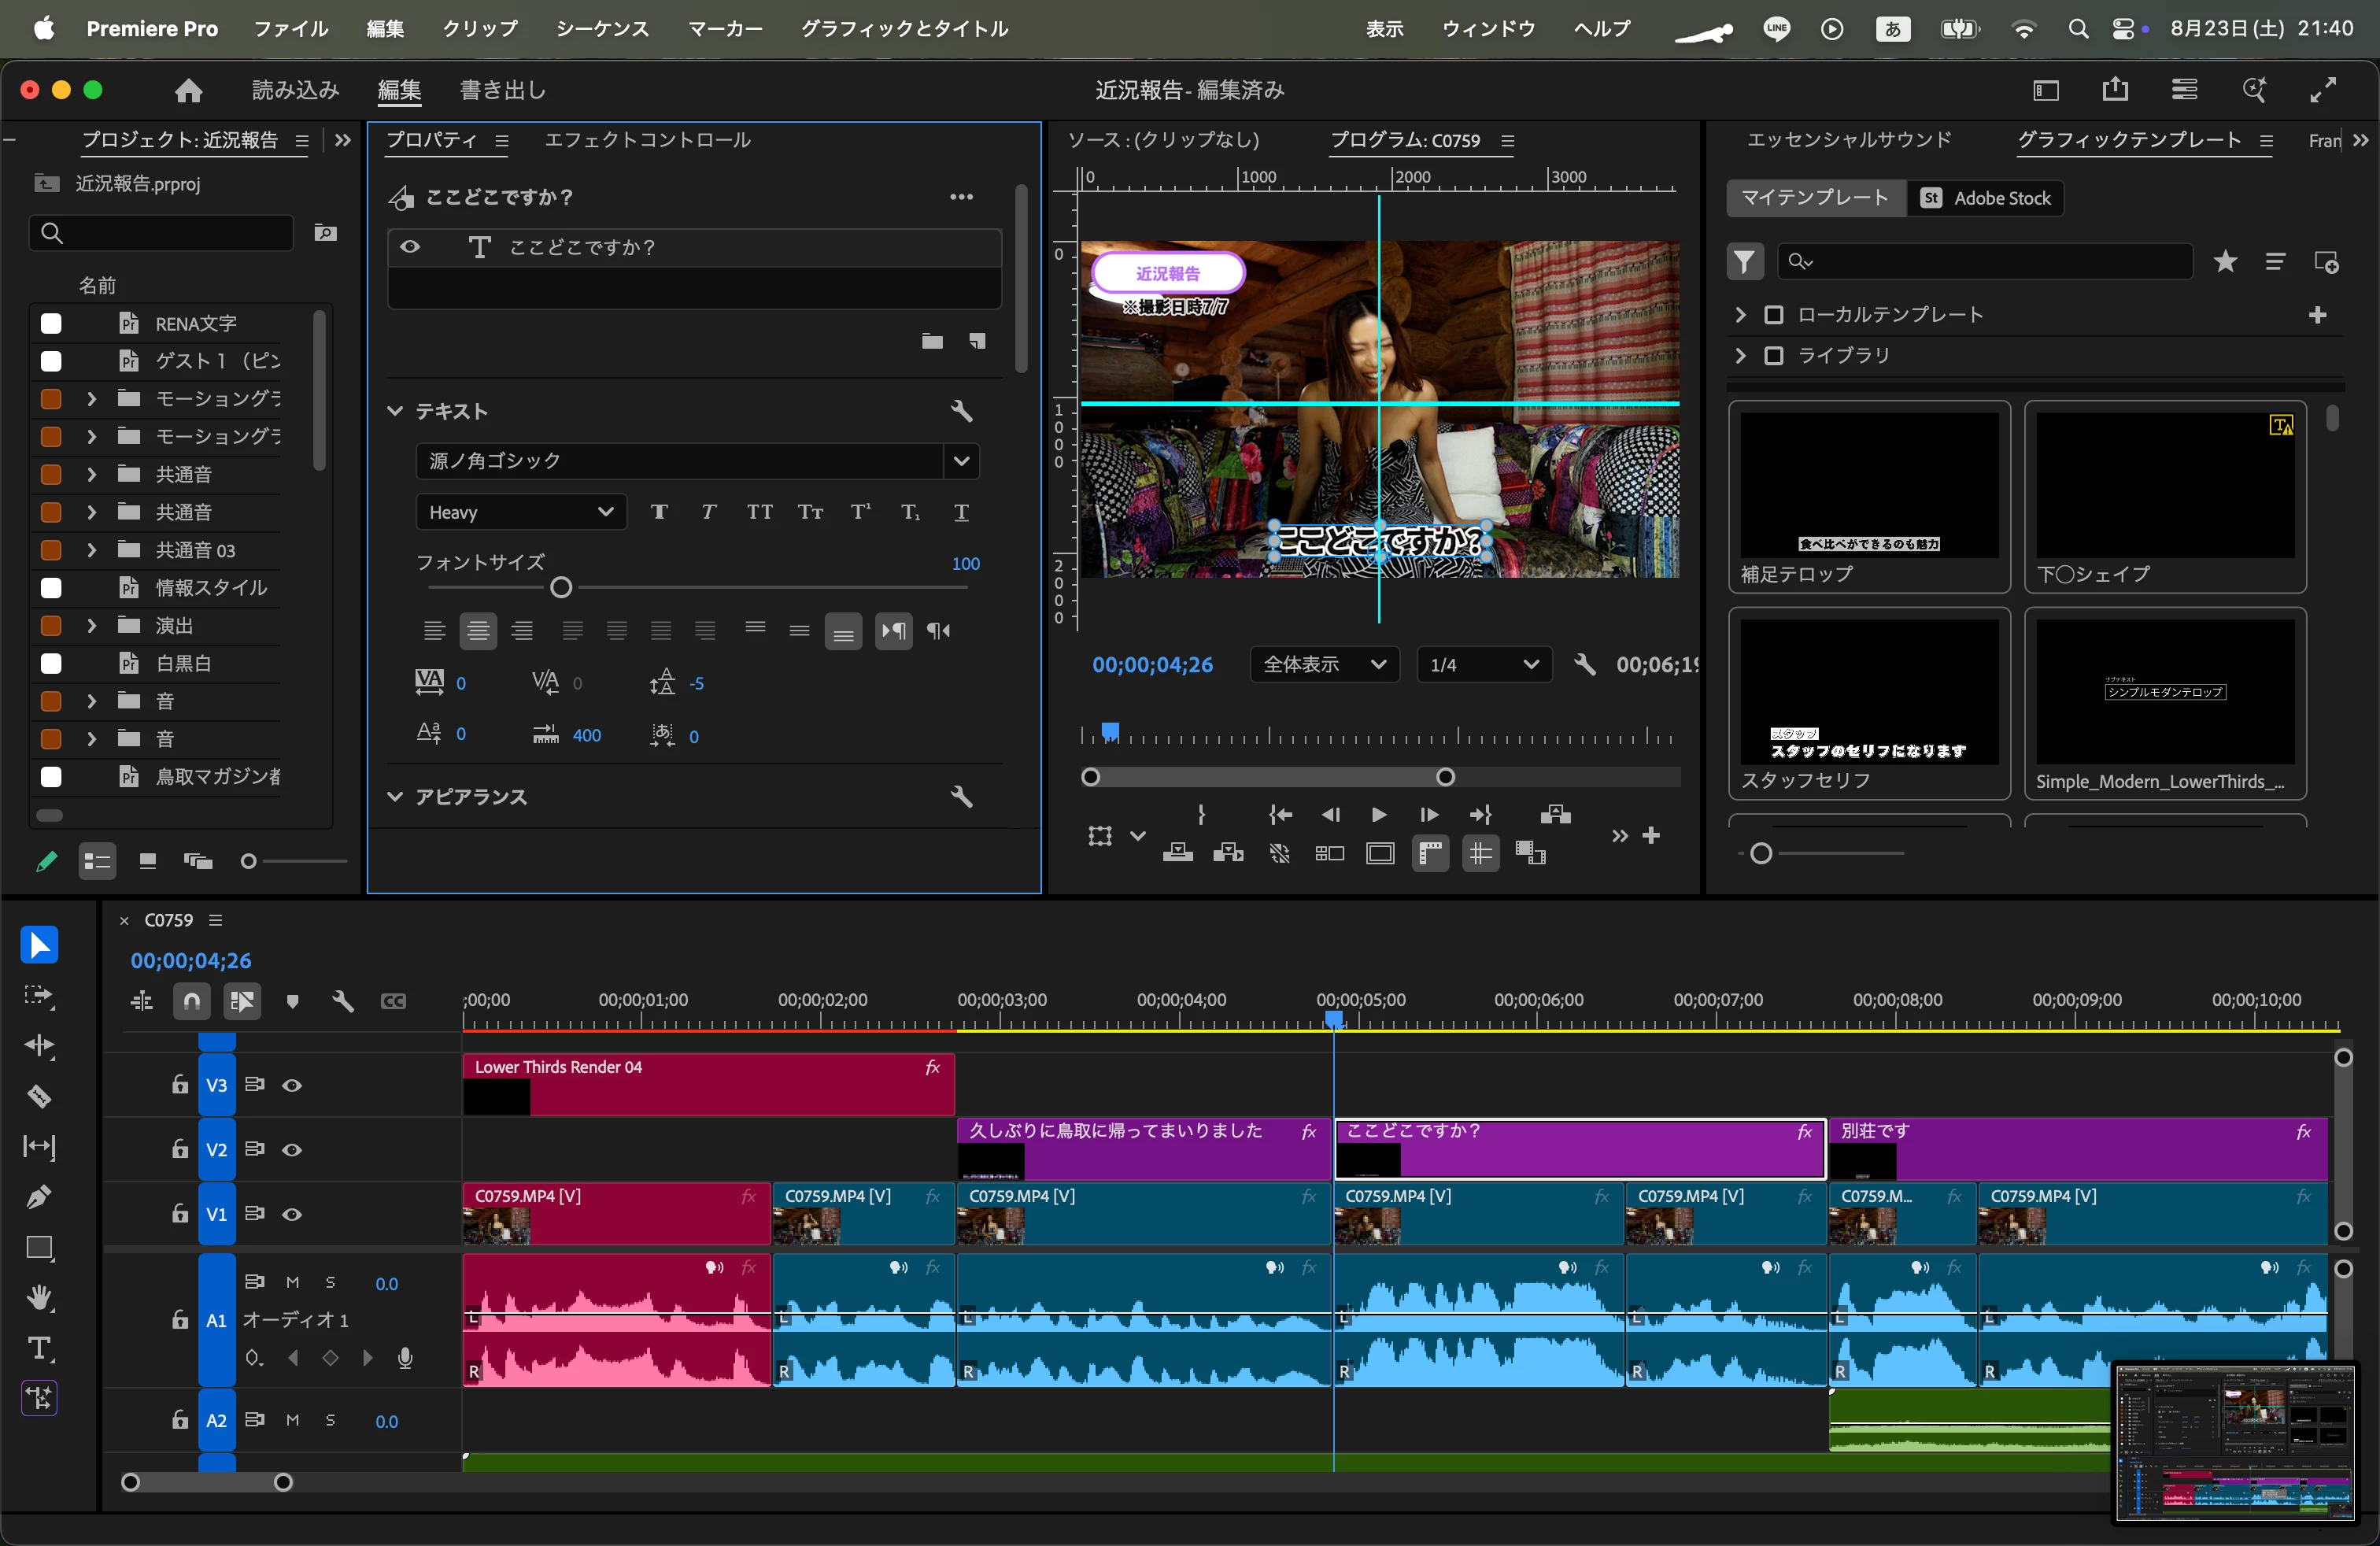
Task: Adjust the font size slider
Action: [x=561, y=588]
